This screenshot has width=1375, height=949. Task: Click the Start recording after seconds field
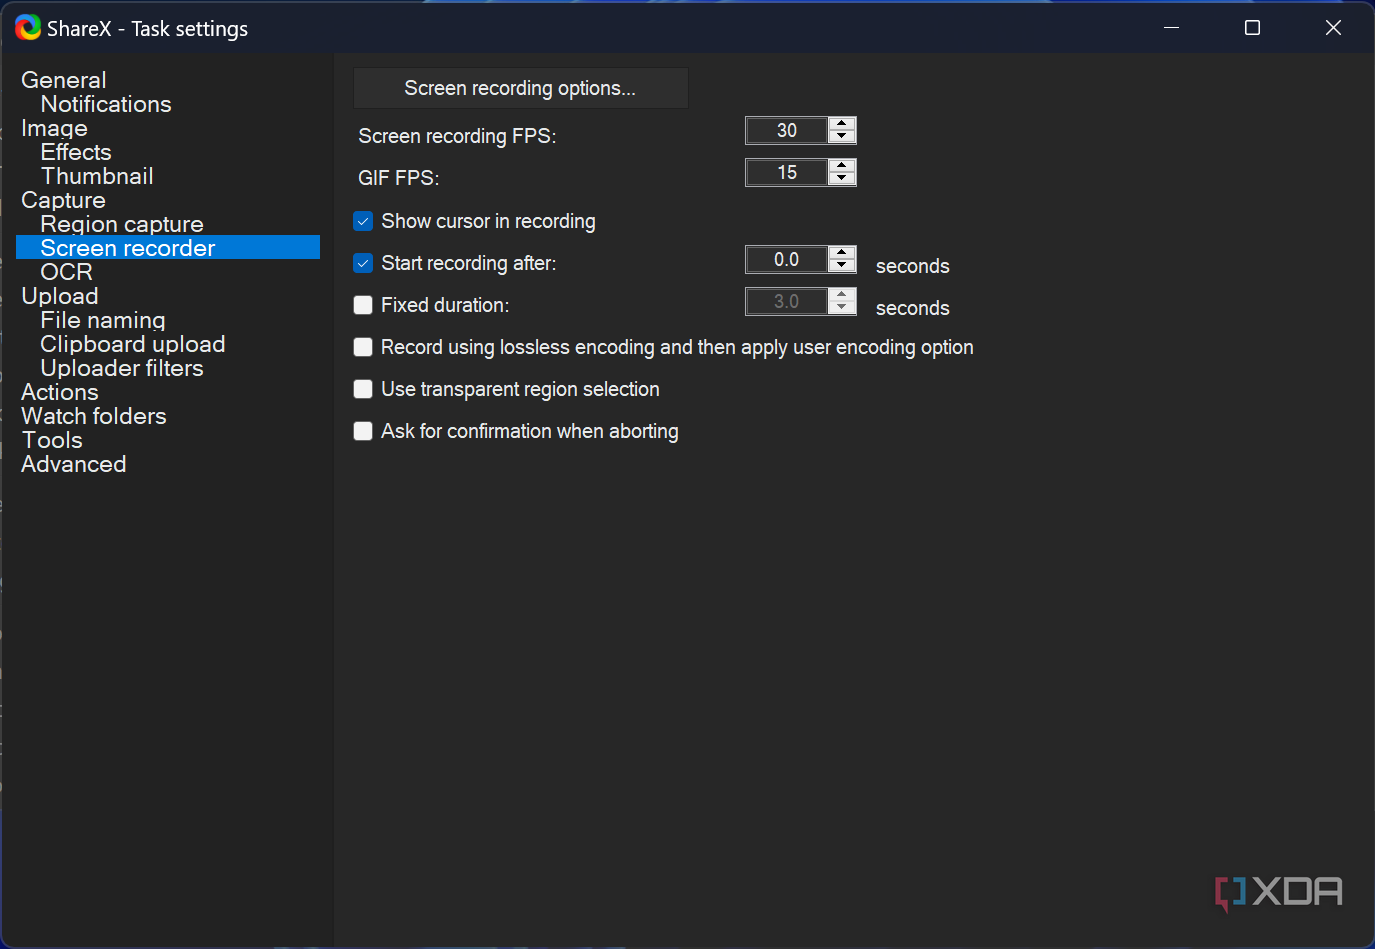[787, 259]
